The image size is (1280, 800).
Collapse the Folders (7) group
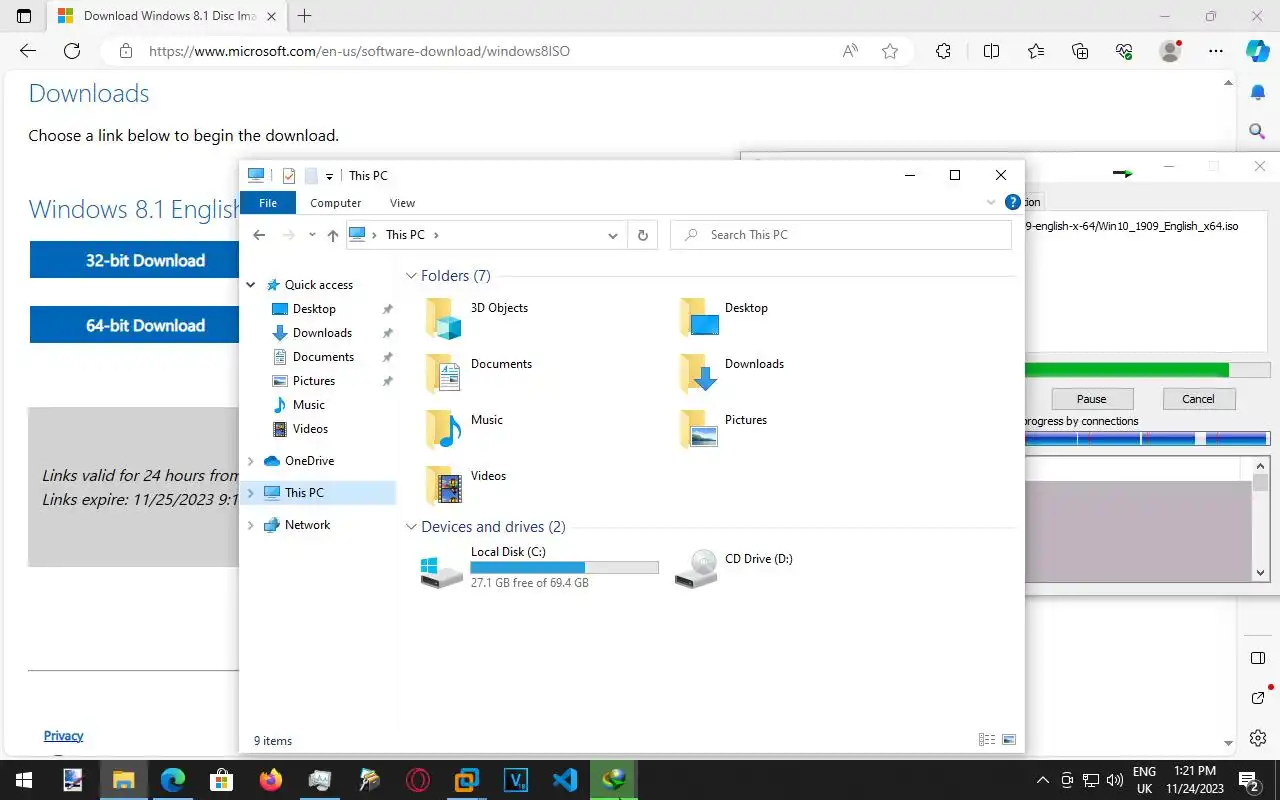click(411, 276)
